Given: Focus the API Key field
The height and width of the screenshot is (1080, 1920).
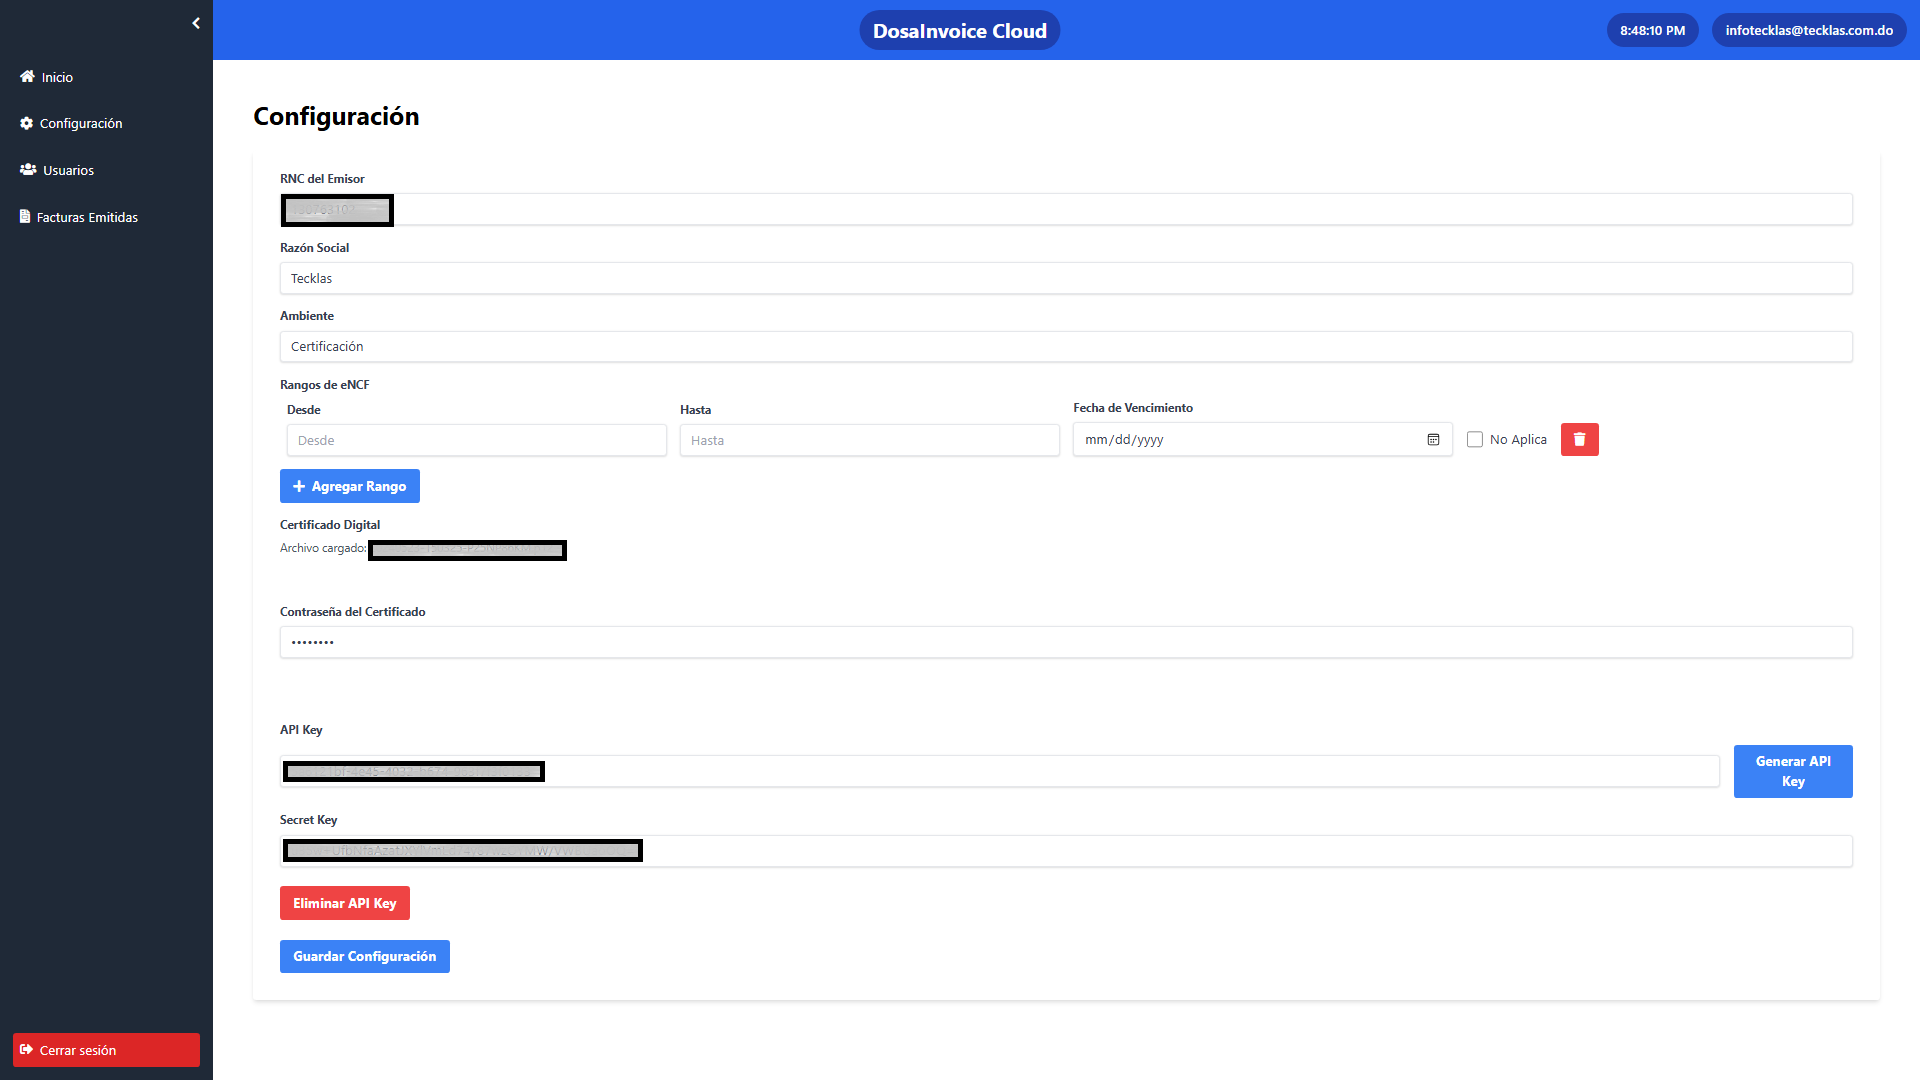Looking at the screenshot, I should pos(999,771).
